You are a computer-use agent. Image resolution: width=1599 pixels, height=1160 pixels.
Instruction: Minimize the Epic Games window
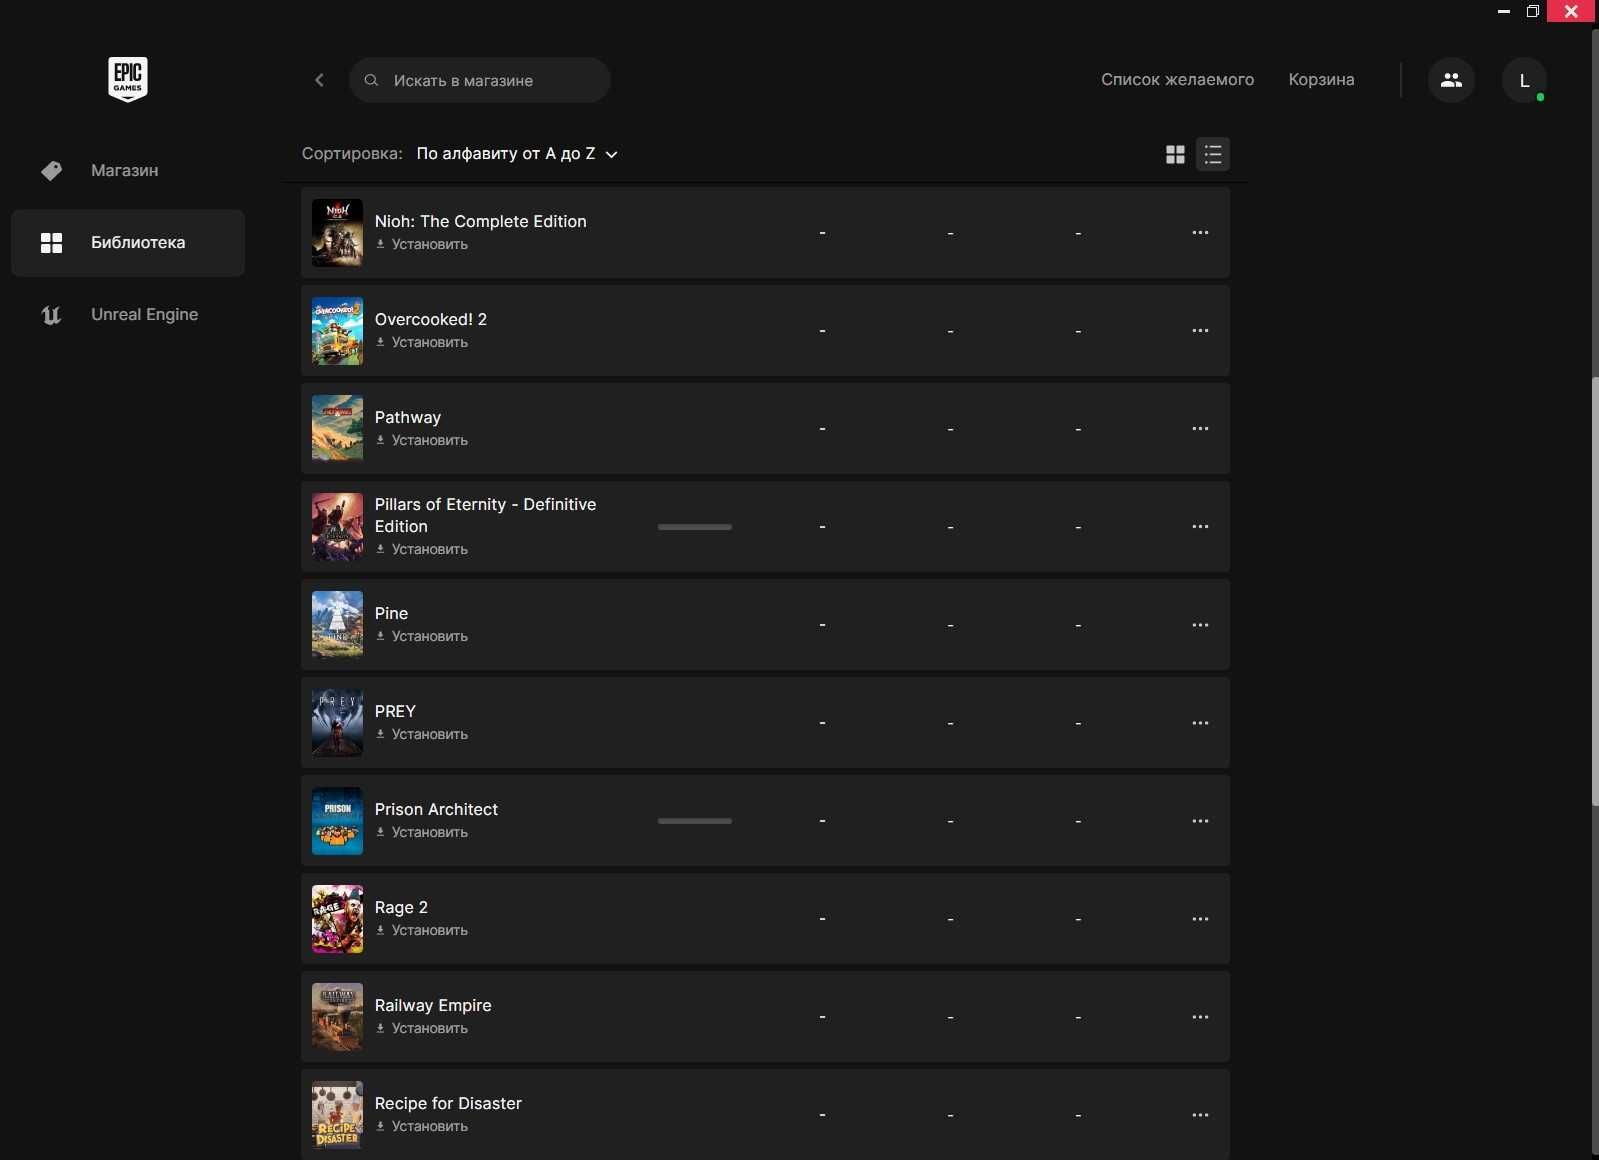(x=1503, y=11)
